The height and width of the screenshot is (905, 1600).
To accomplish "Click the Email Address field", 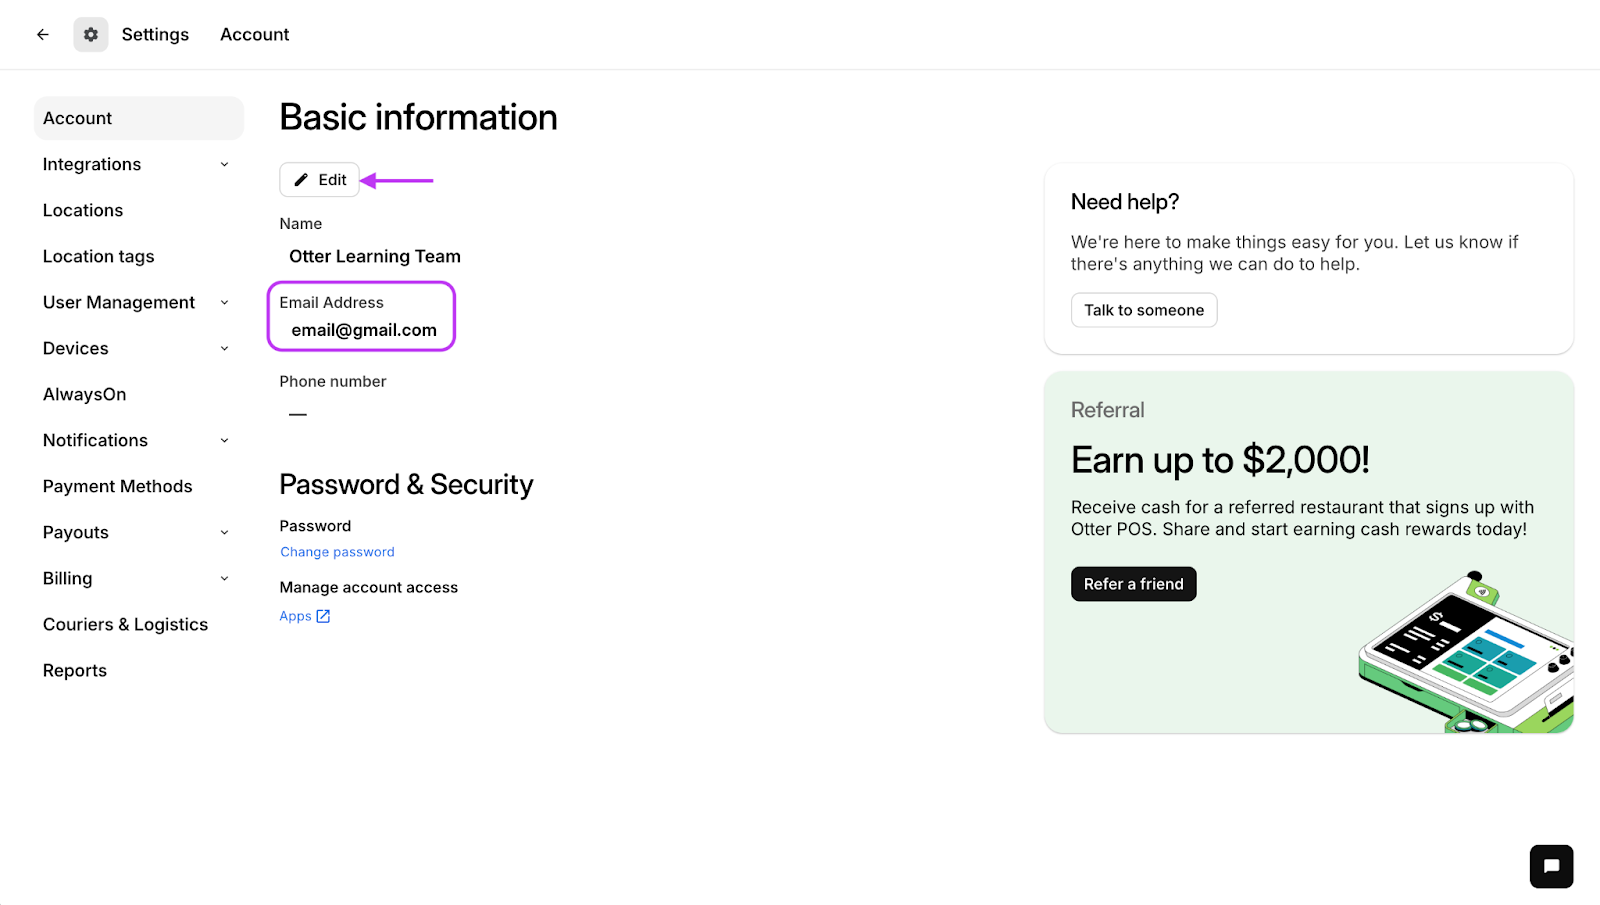I will 363,330.
